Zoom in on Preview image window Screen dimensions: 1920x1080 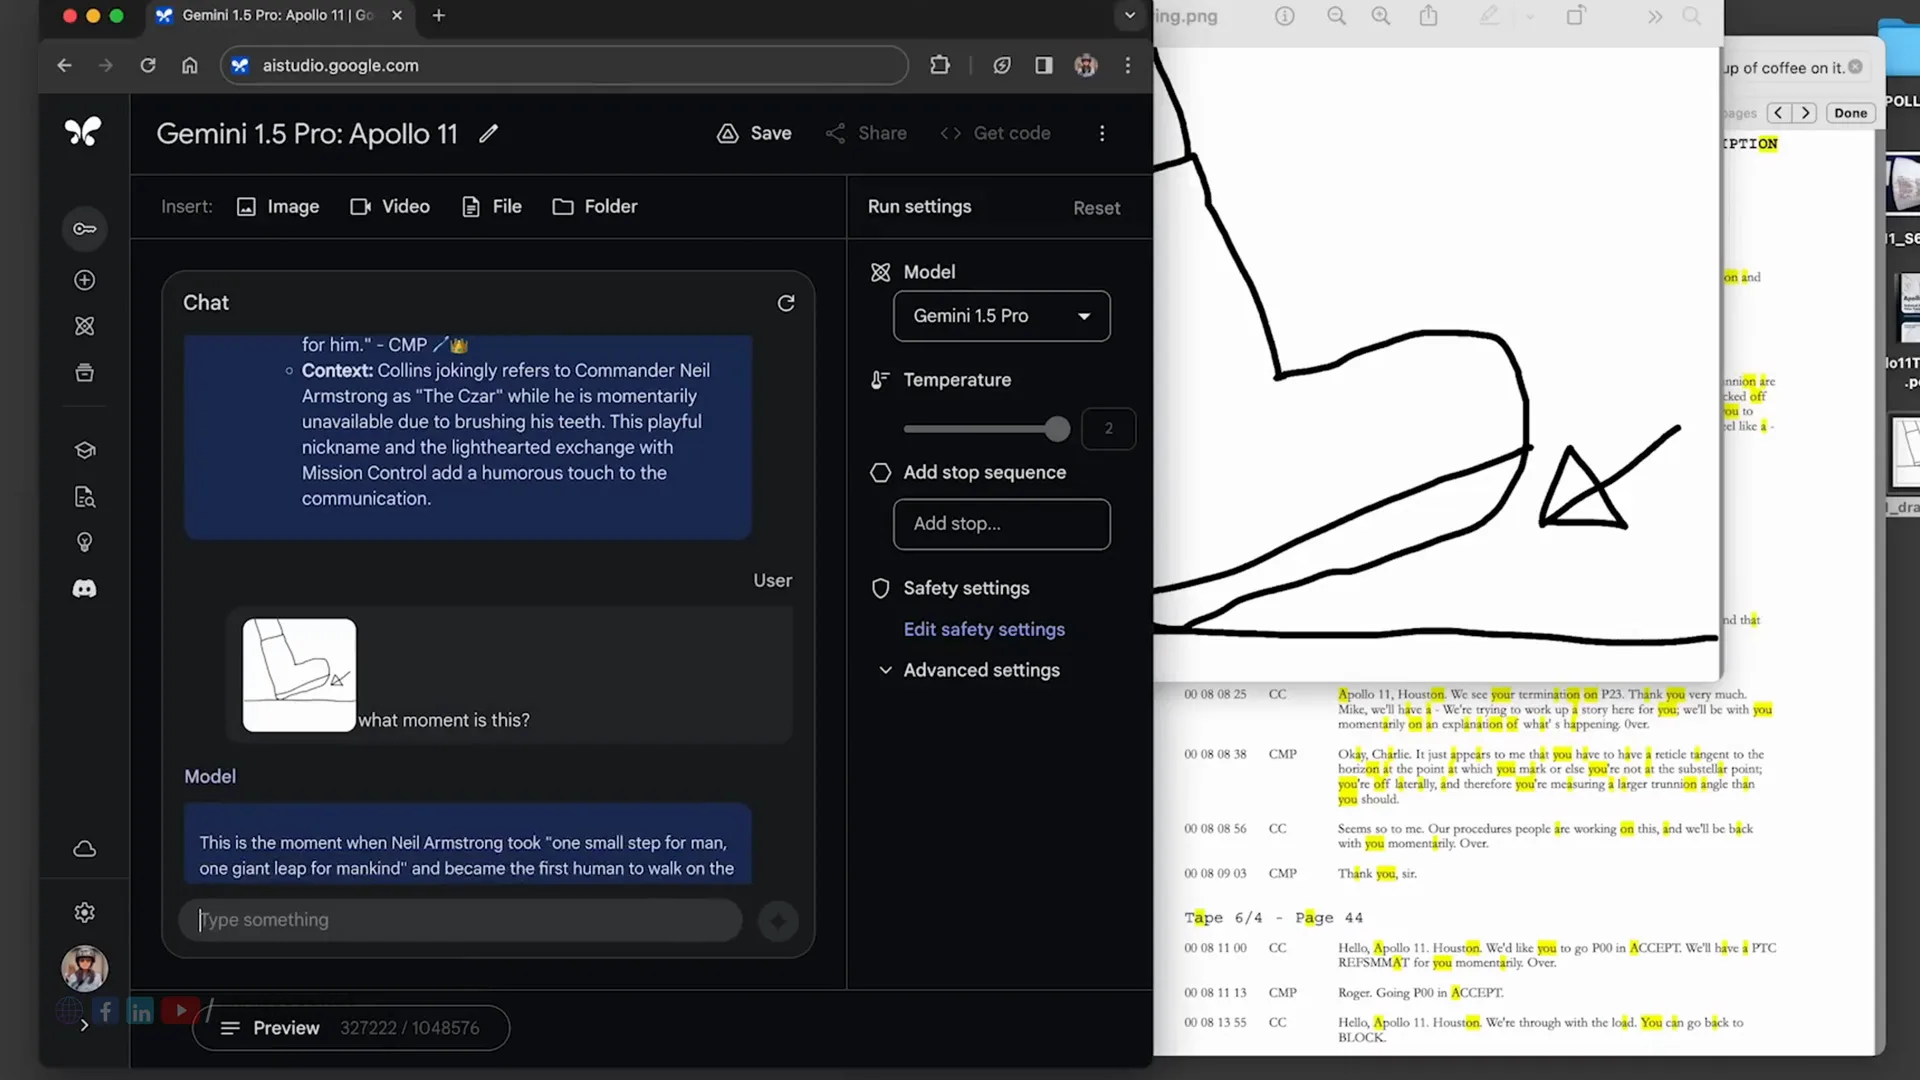(1381, 16)
